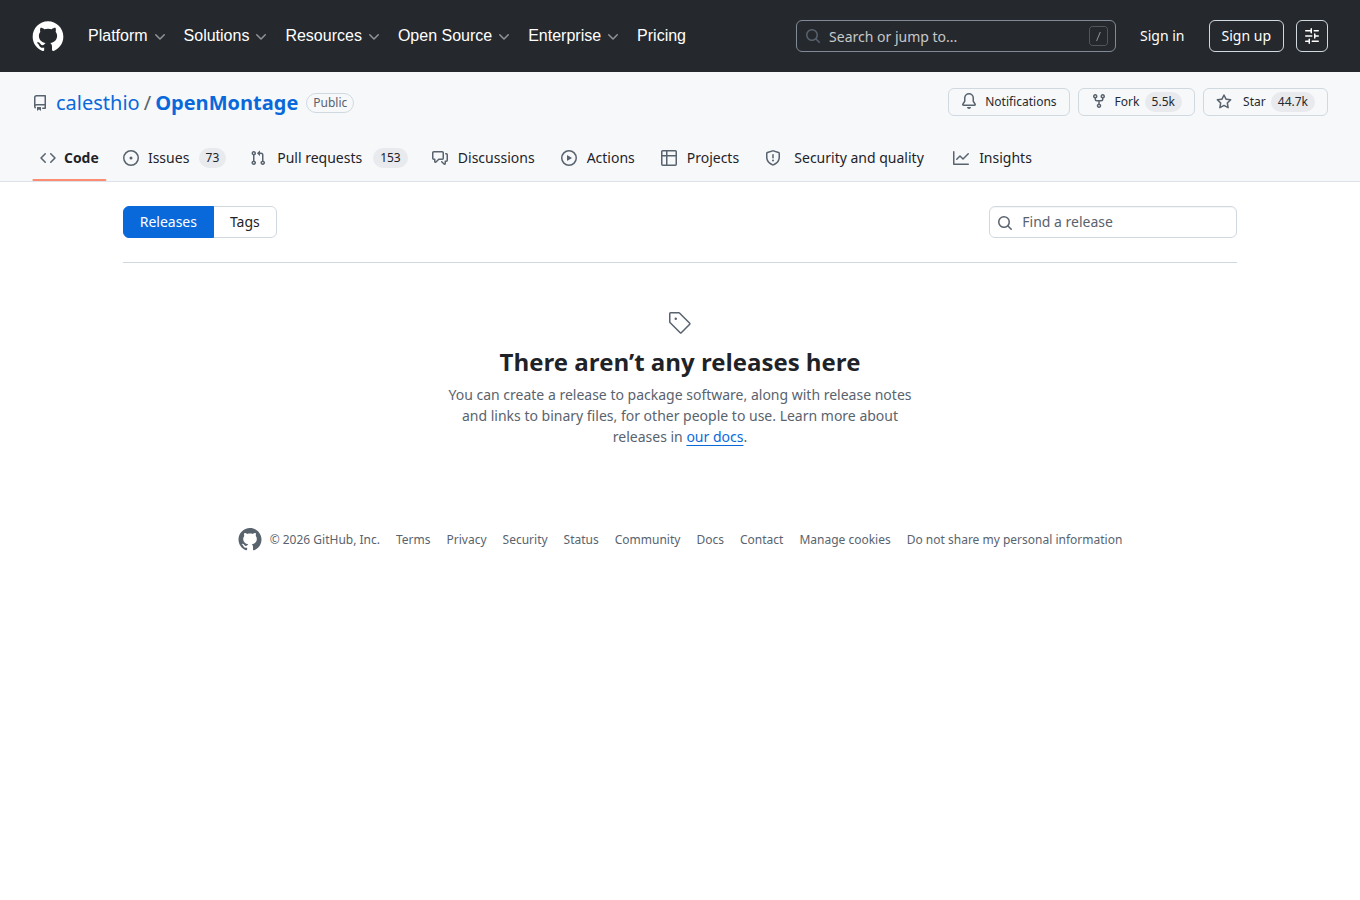The image size is (1360, 900).
Task: Click the Issues count badge 73
Action: point(212,158)
